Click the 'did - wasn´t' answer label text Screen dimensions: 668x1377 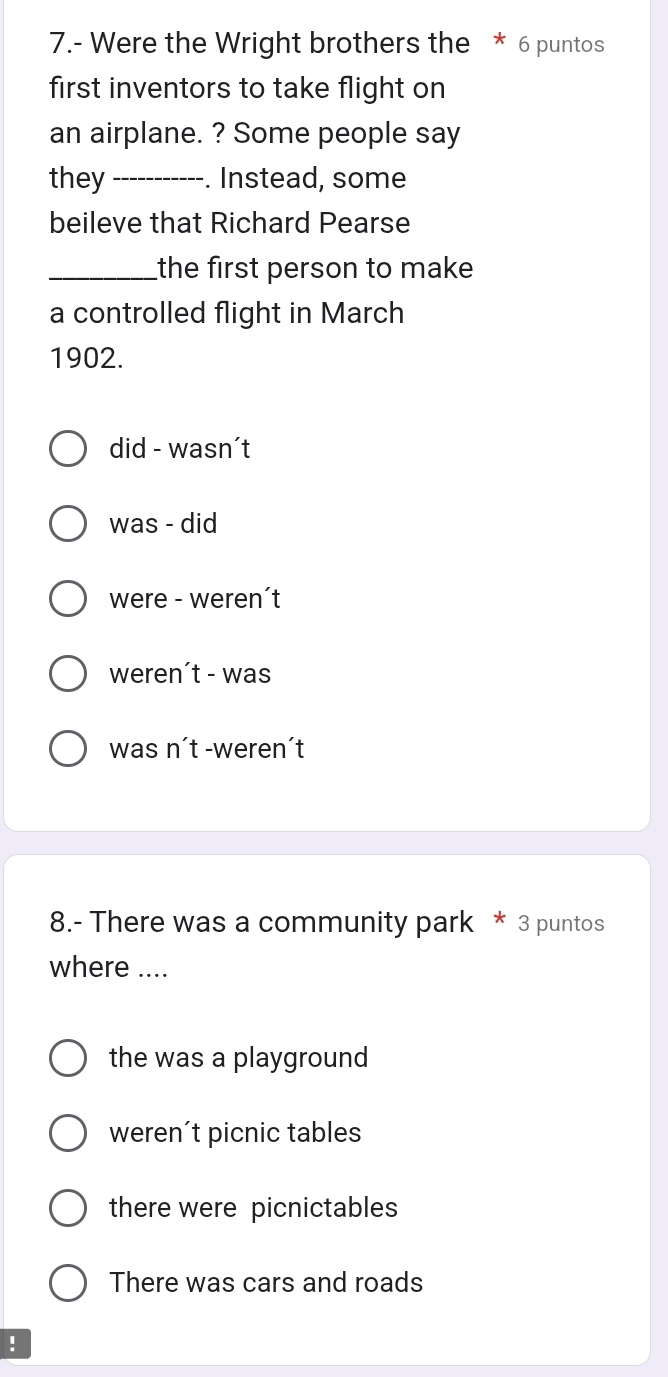click(180, 449)
